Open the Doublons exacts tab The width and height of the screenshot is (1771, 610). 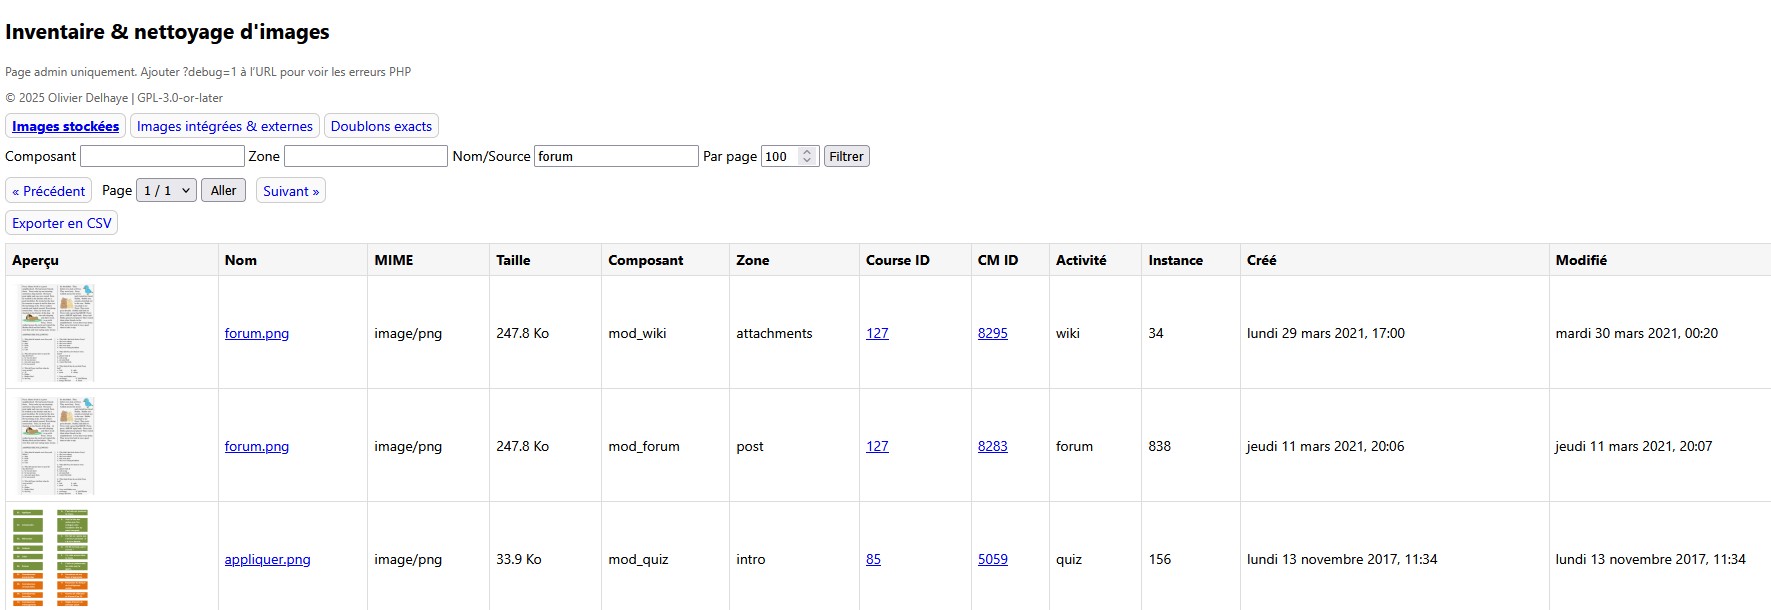point(381,126)
